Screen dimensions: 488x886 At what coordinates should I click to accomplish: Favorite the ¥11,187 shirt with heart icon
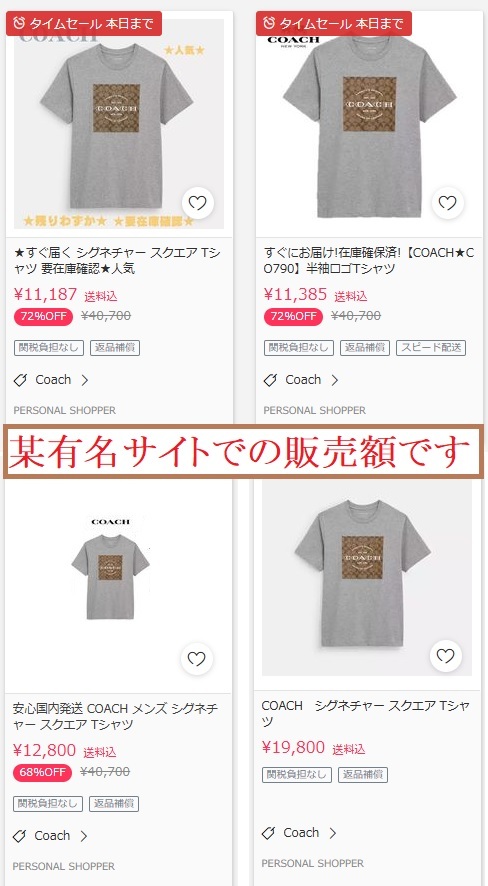coord(198,203)
